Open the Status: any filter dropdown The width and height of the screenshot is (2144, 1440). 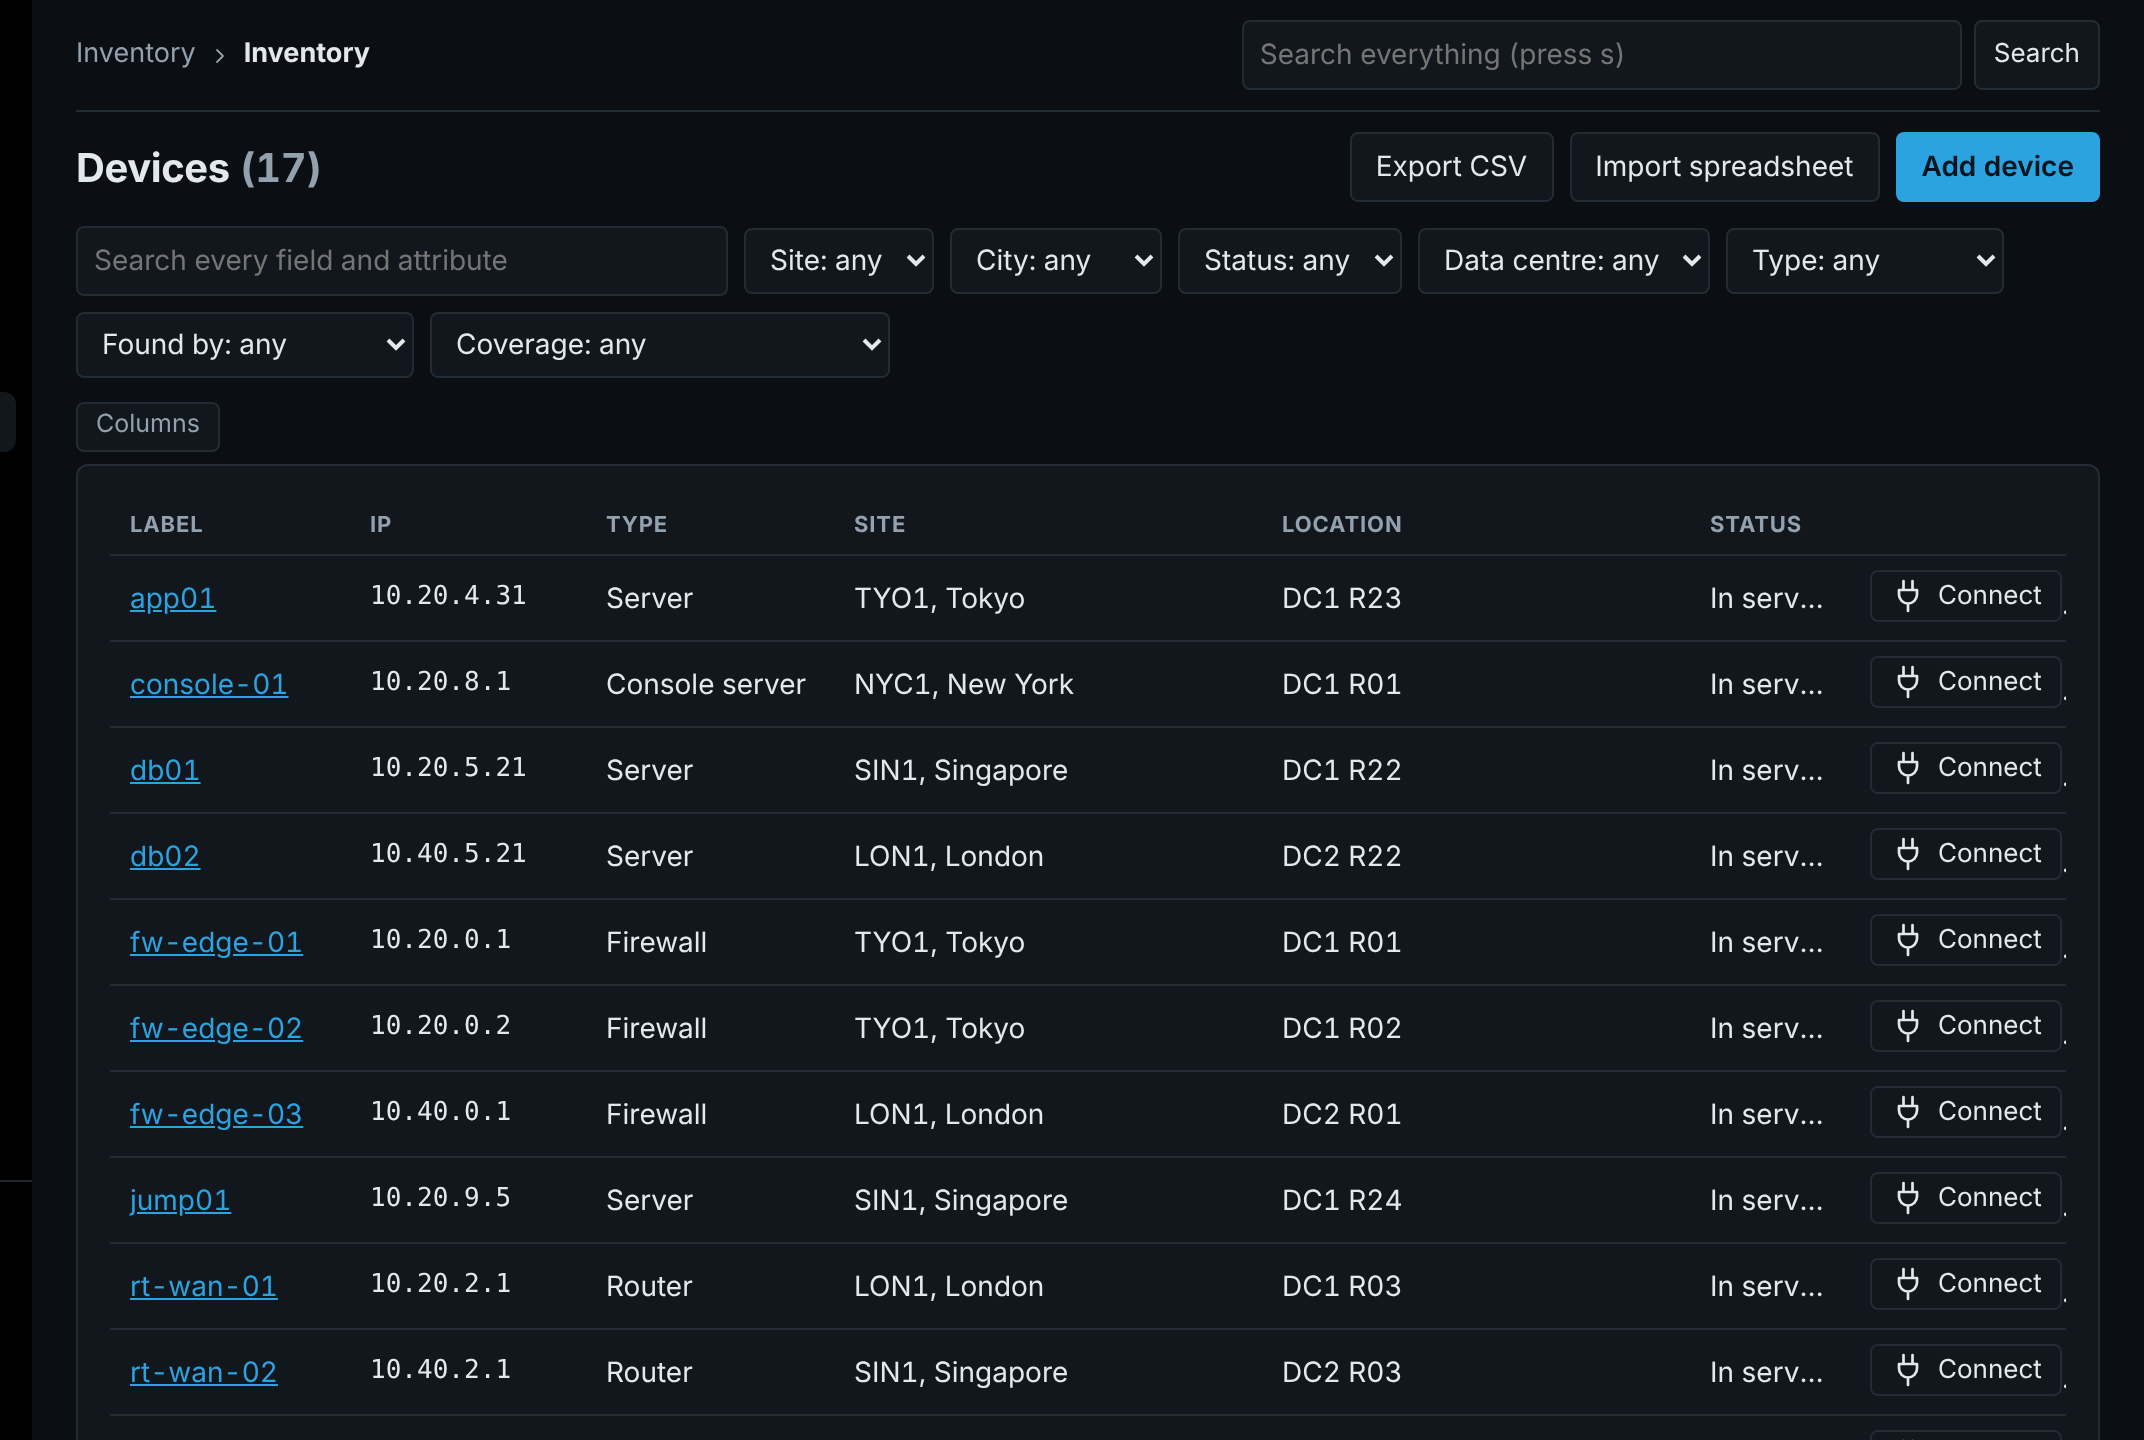pyautogui.click(x=1289, y=261)
